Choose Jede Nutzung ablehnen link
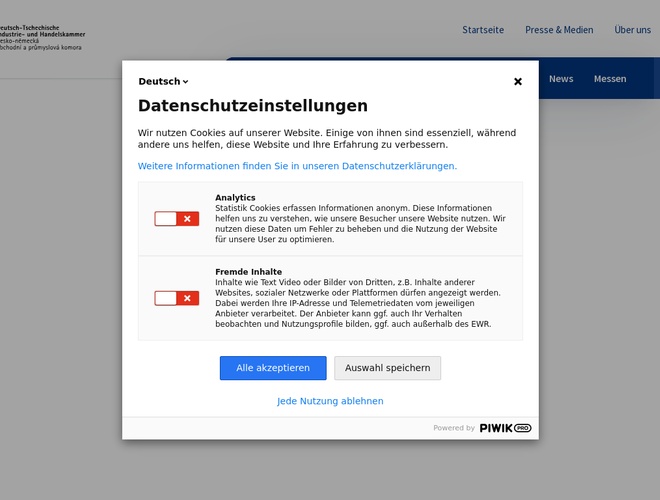Image resolution: width=660 pixels, height=500 pixels. coord(330,401)
